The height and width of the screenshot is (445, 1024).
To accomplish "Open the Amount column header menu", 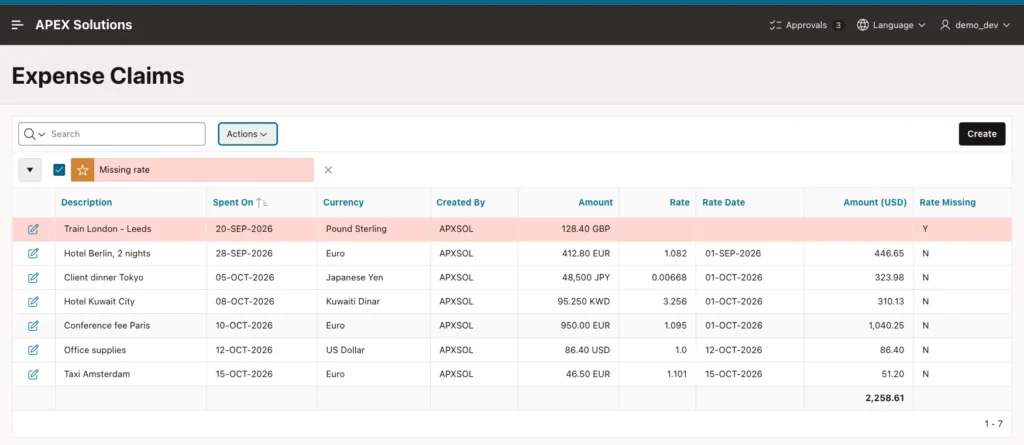I will coord(596,203).
